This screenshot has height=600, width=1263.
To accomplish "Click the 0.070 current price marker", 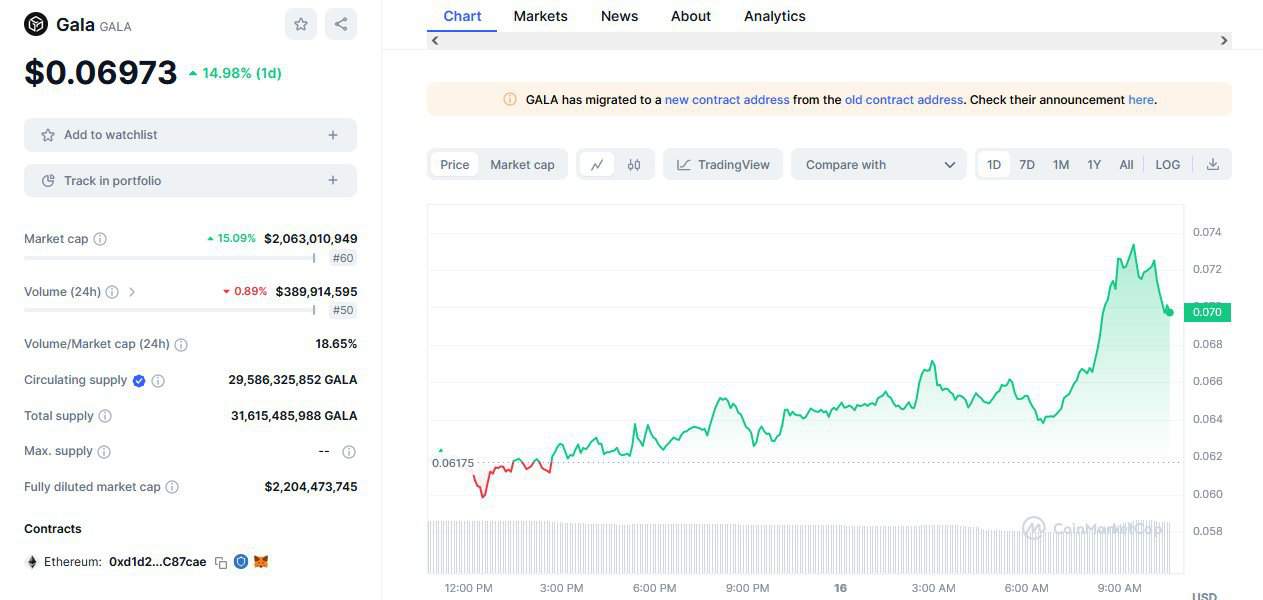I will [1207, 312].
